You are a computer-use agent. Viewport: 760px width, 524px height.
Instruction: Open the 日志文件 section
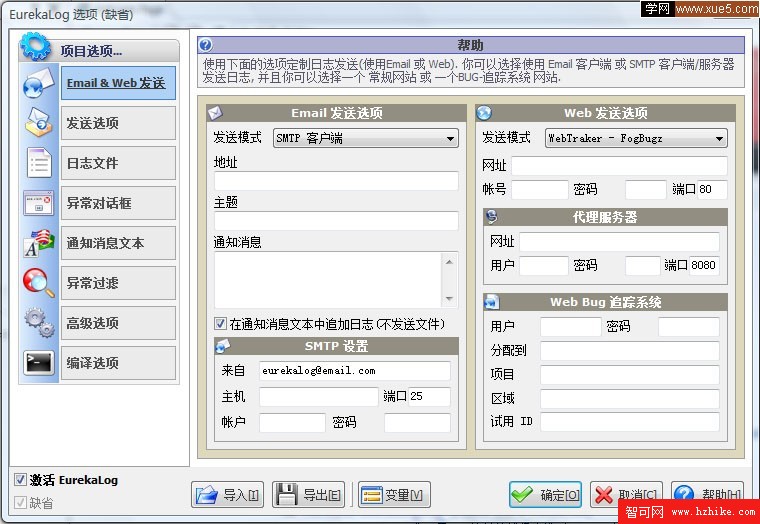pyautogui.click(x=118, y=163)
